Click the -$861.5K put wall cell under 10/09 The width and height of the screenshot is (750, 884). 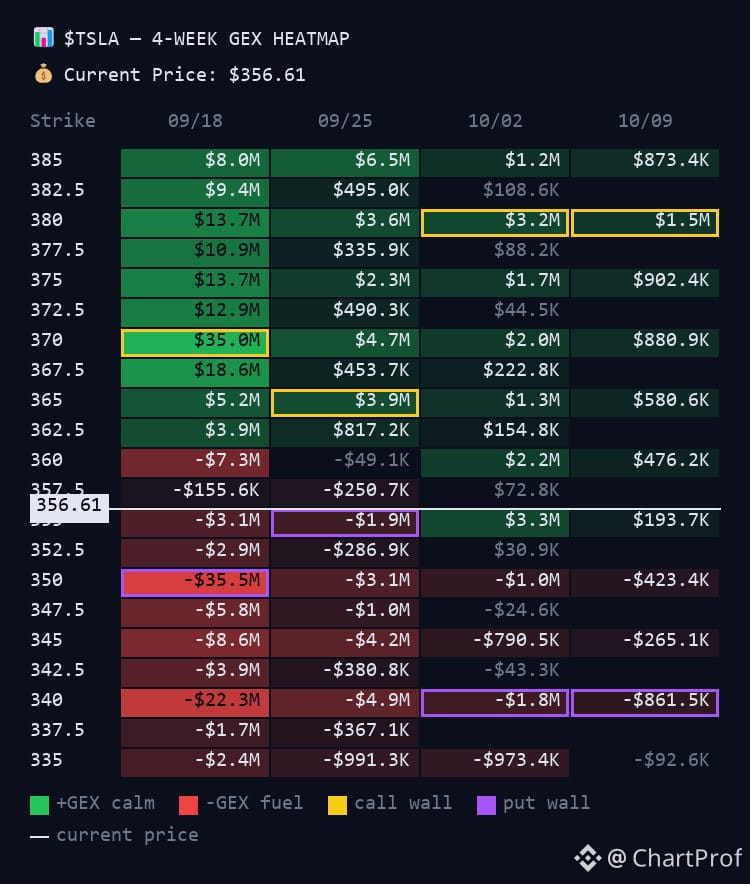[x=645, y=702]
